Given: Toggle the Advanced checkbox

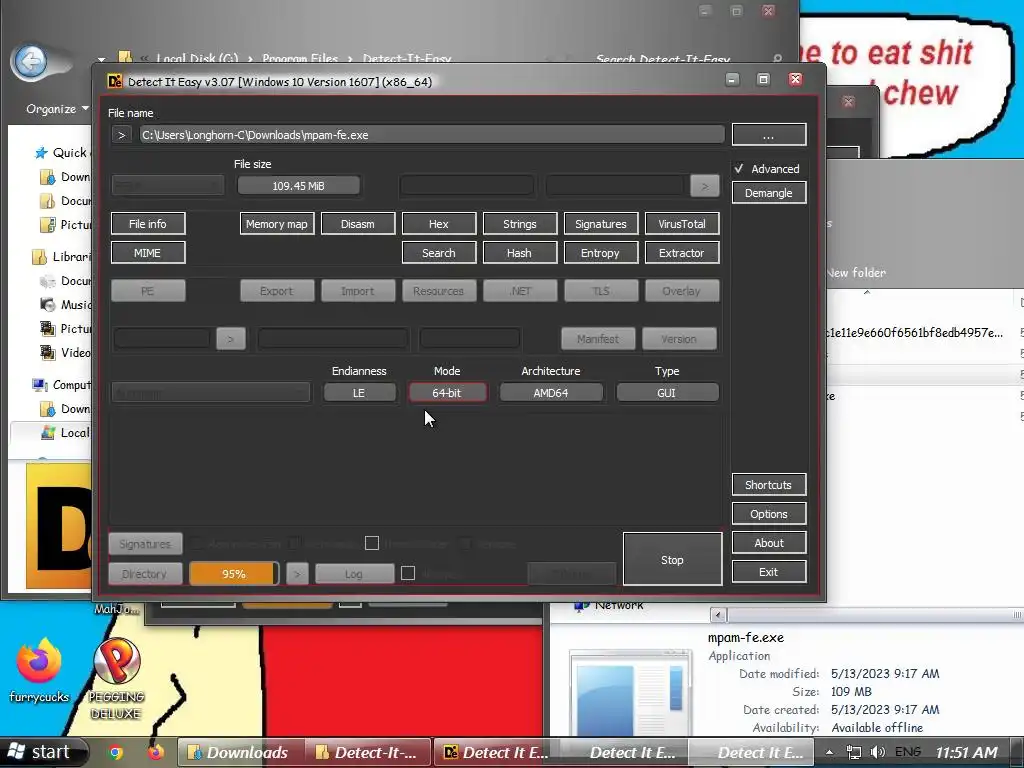Looking at the screenshot, I should pos(739,168).
